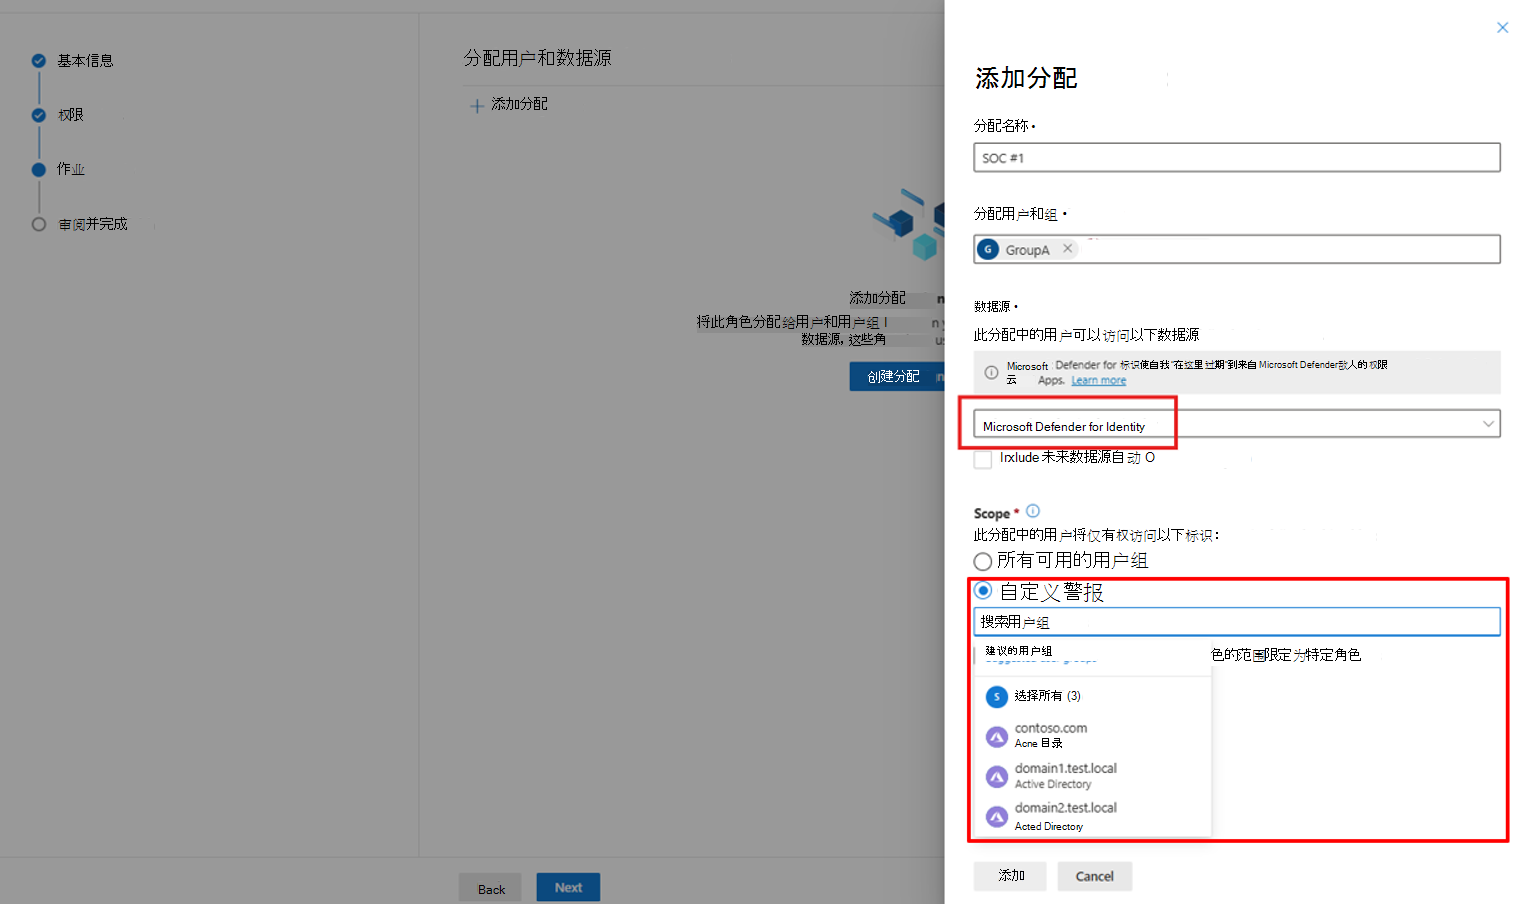The image size is (1522, 904).
Task: Click the Next button
Action: point(568,887)
